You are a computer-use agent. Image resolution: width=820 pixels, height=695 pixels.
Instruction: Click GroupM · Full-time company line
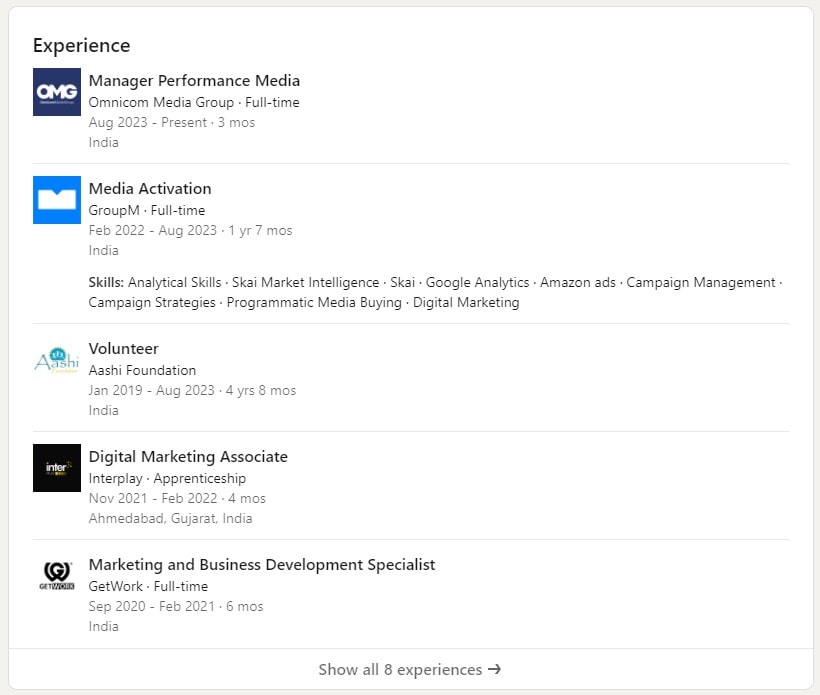[147, 210]
